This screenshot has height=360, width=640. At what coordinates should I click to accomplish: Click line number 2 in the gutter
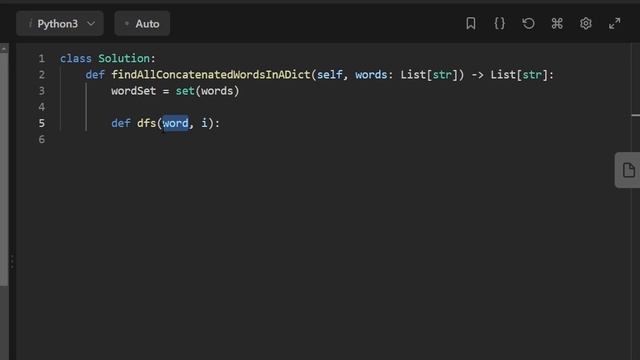(42, 75)
